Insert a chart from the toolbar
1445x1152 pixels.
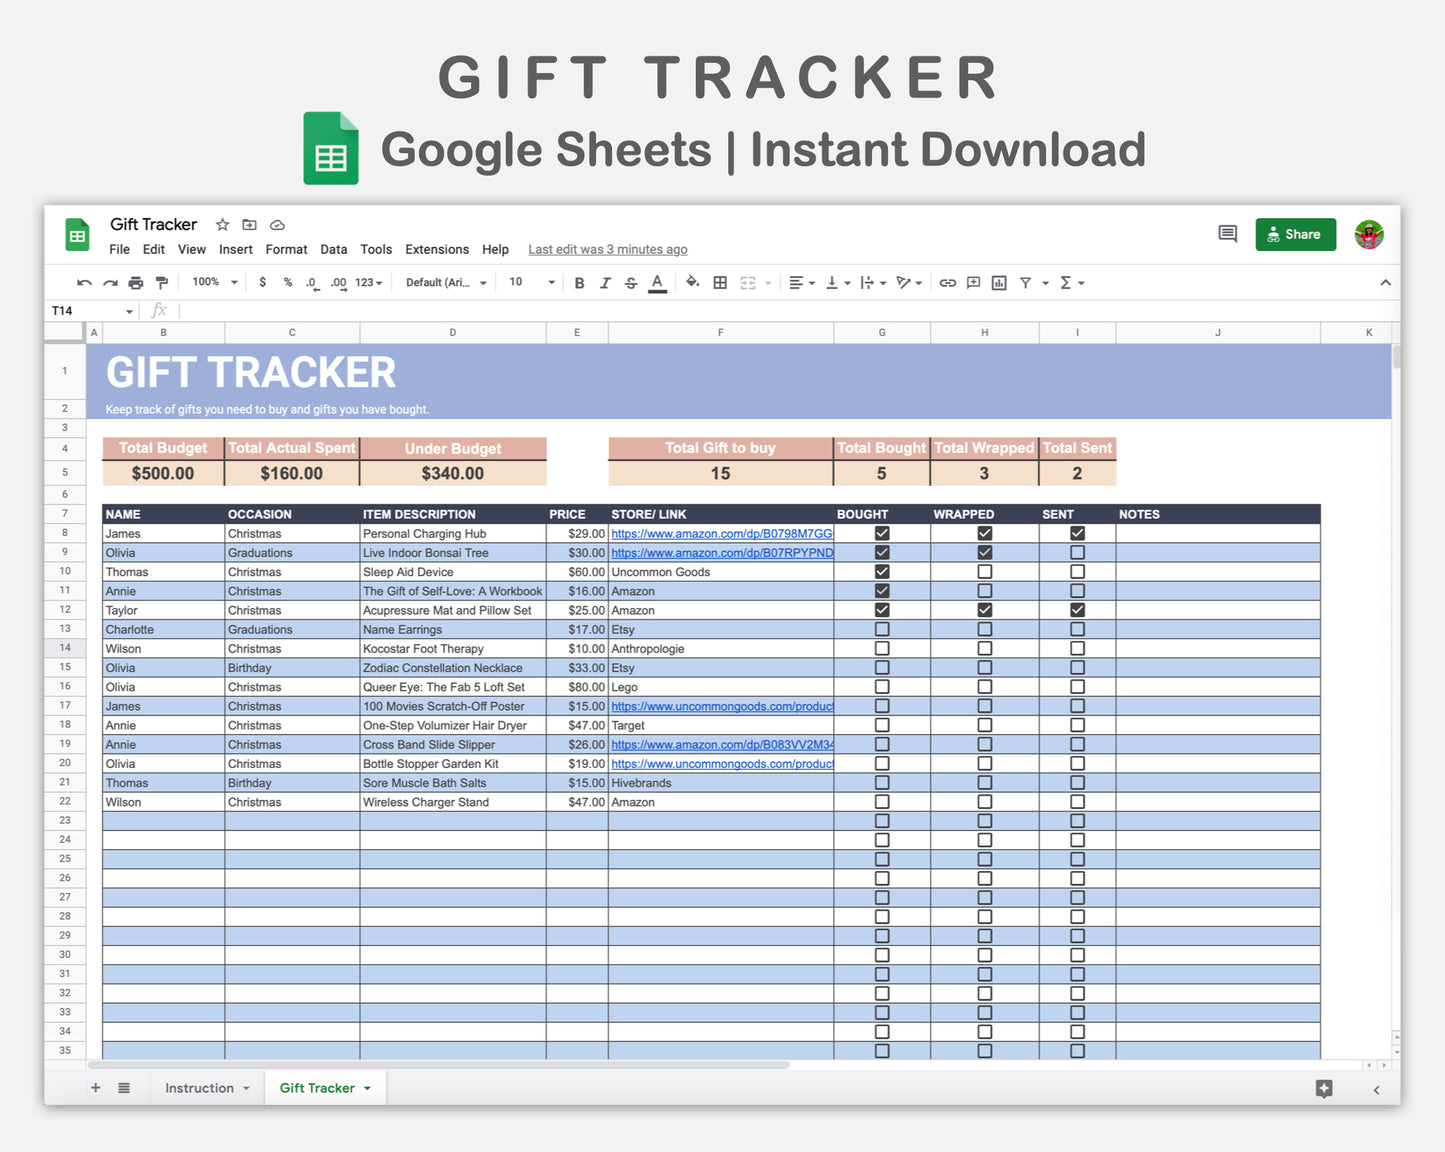click(x=998, y=283)
